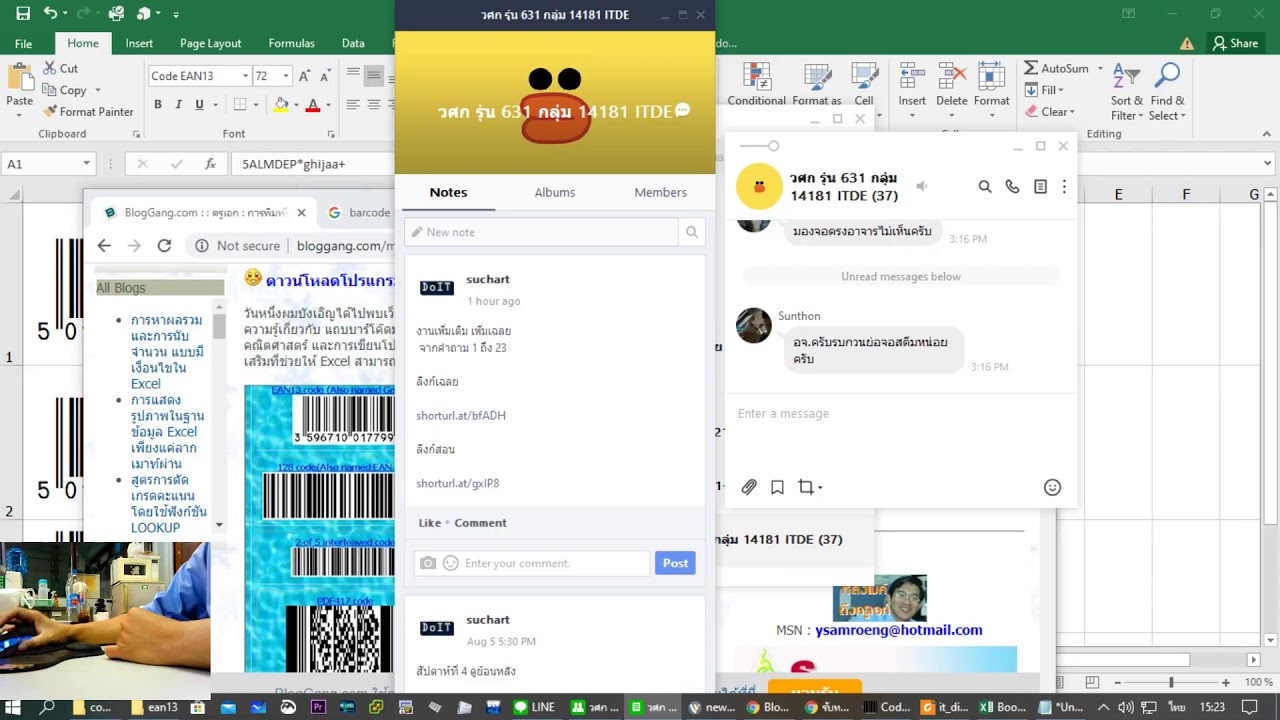Open the Members tab in LINE
The image size is (1280, 720).
660,192
